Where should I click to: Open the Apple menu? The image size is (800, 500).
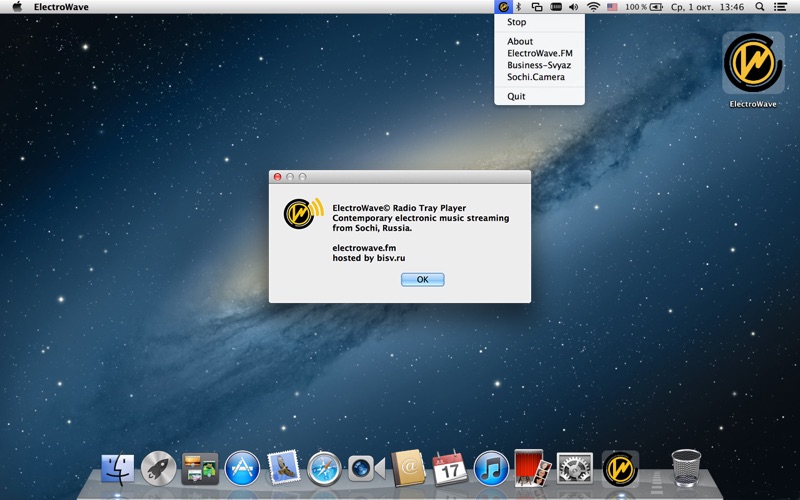point(17,7)
